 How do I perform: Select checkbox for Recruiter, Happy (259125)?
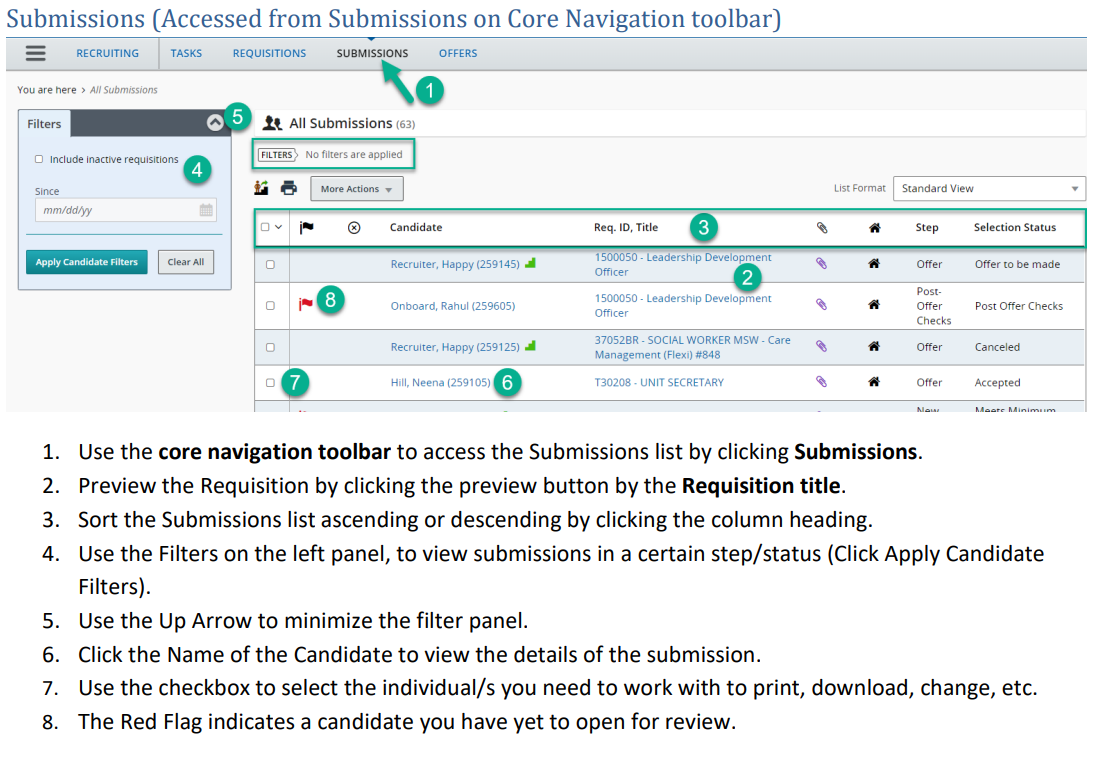[270, 347]
